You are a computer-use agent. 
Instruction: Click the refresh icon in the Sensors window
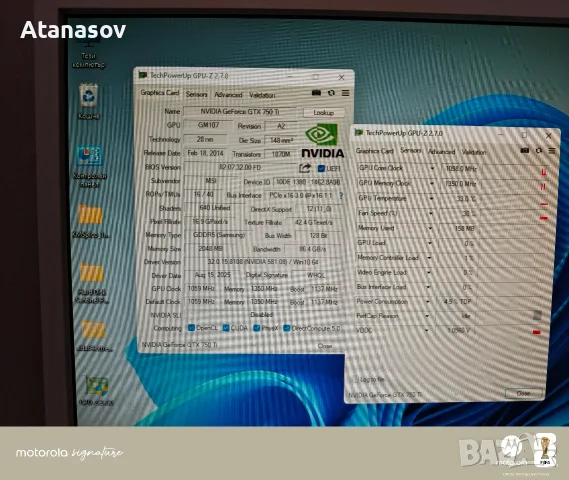[539, 150]
